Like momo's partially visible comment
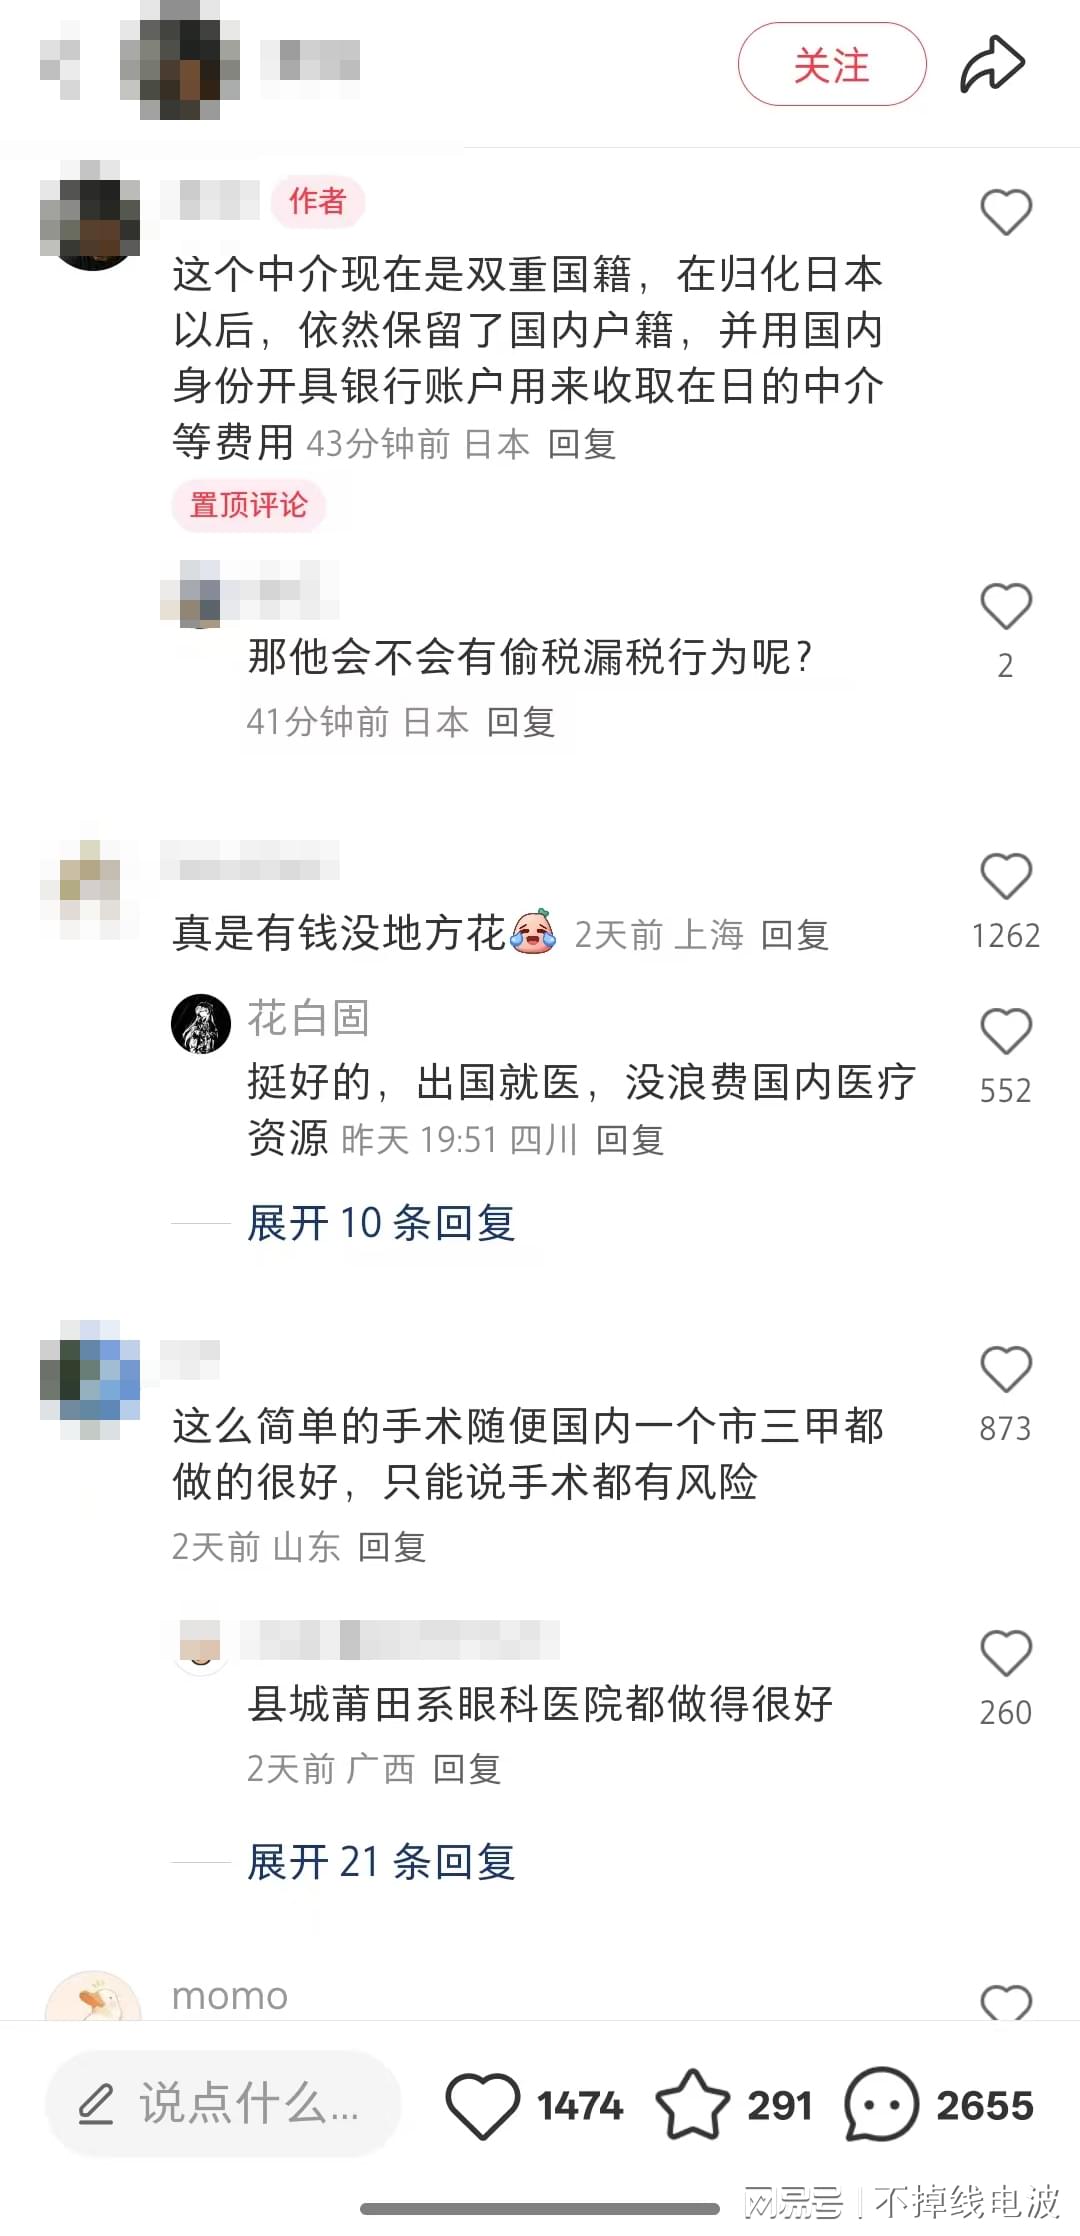1080x2236 pixels. 1005,2003
